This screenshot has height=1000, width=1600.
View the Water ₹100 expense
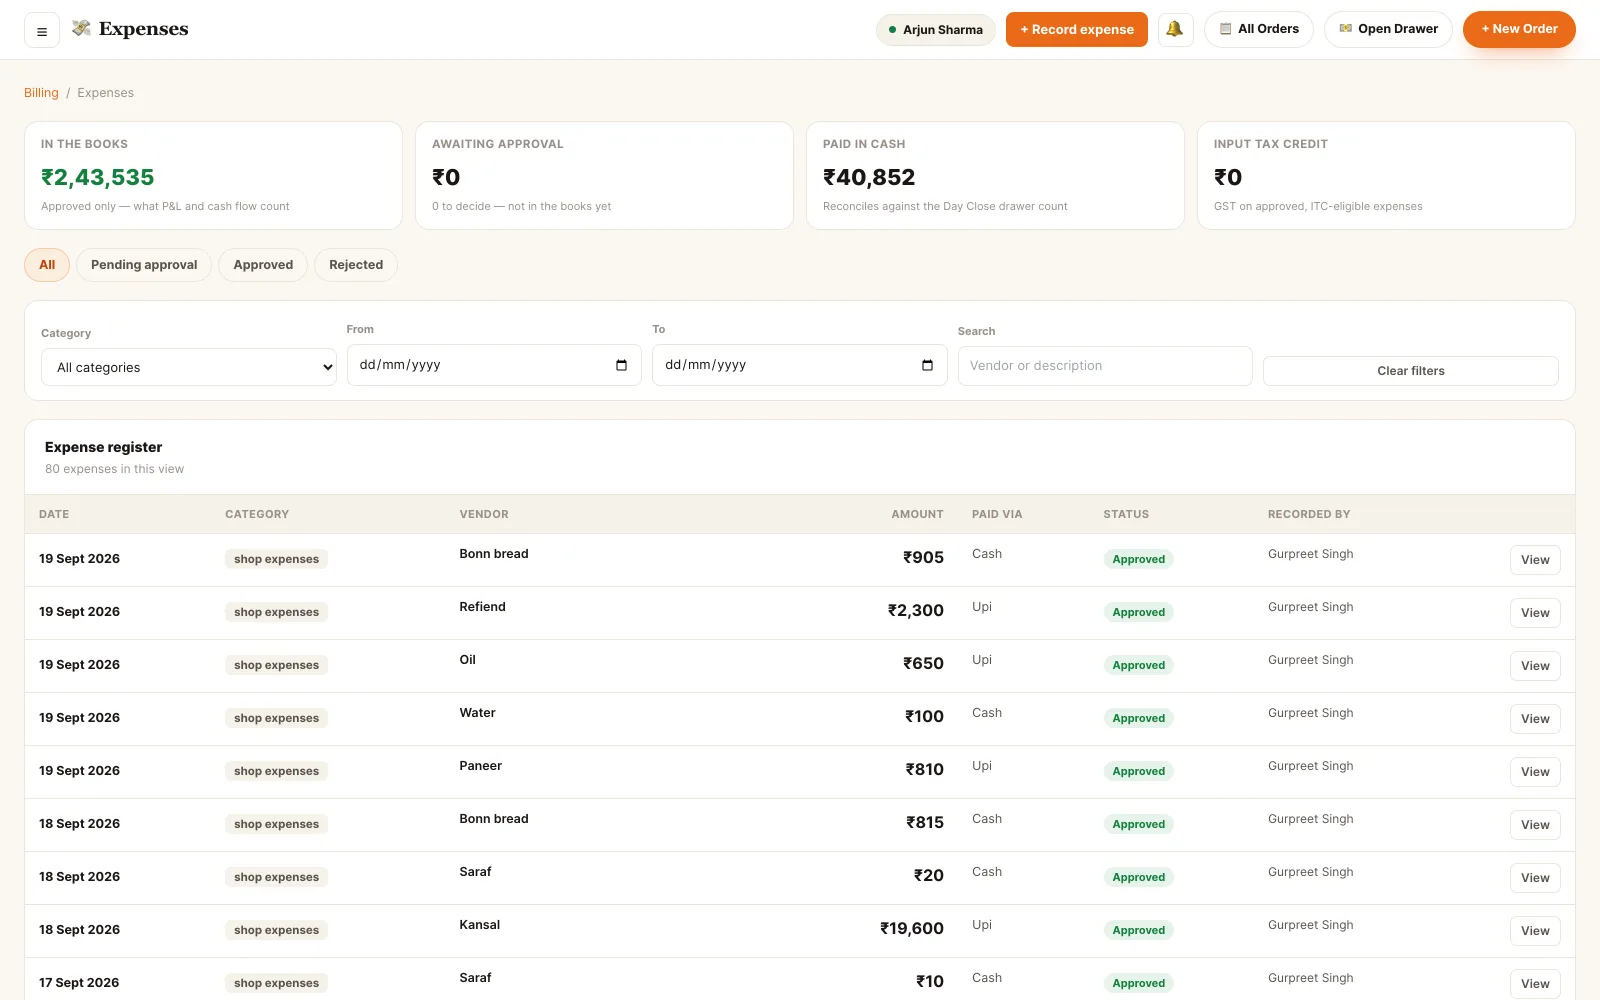click(1535, 719)
